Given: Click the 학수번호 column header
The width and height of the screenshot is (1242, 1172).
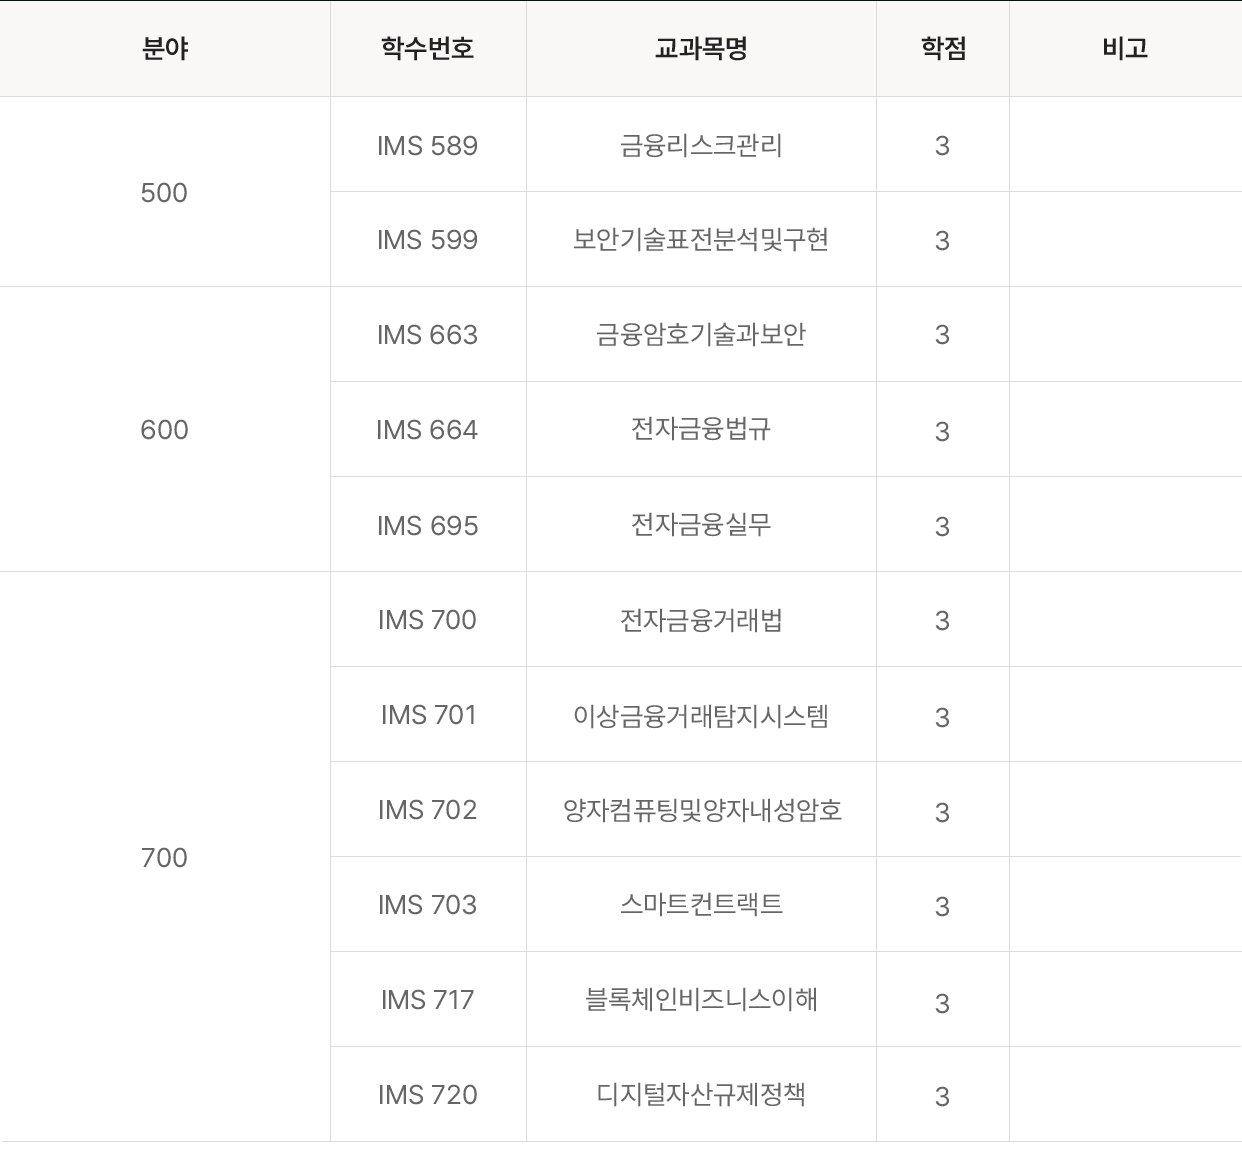Looking at the screenshot, I should 427,48.
